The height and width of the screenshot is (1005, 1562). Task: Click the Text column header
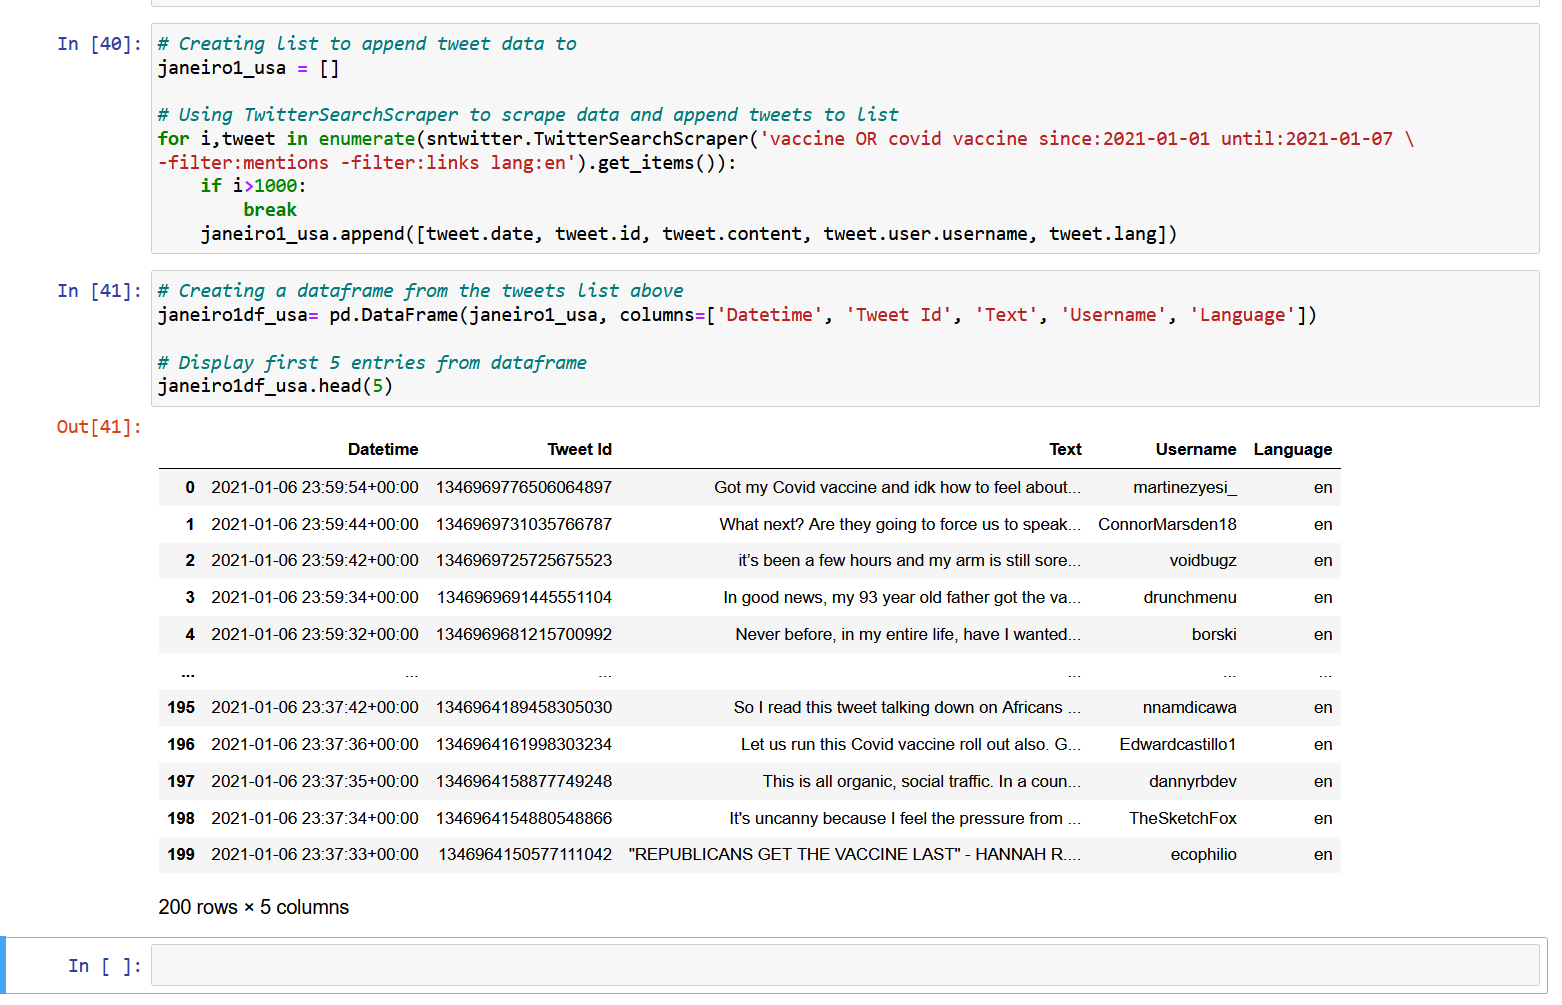point(1065,449)
